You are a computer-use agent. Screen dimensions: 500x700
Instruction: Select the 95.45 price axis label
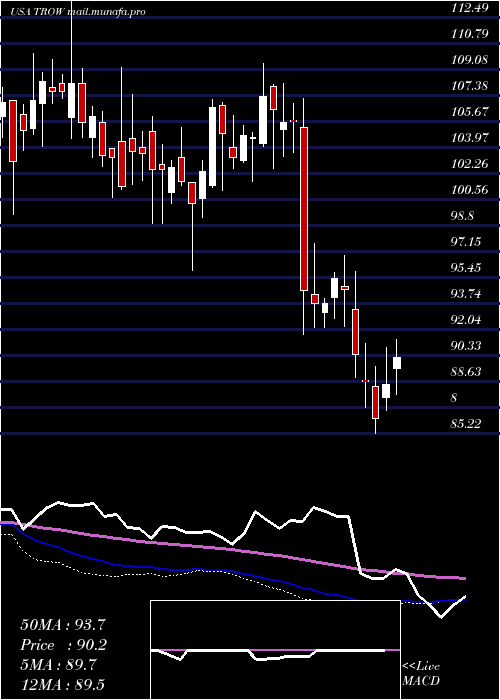click(x=466, y=267)
